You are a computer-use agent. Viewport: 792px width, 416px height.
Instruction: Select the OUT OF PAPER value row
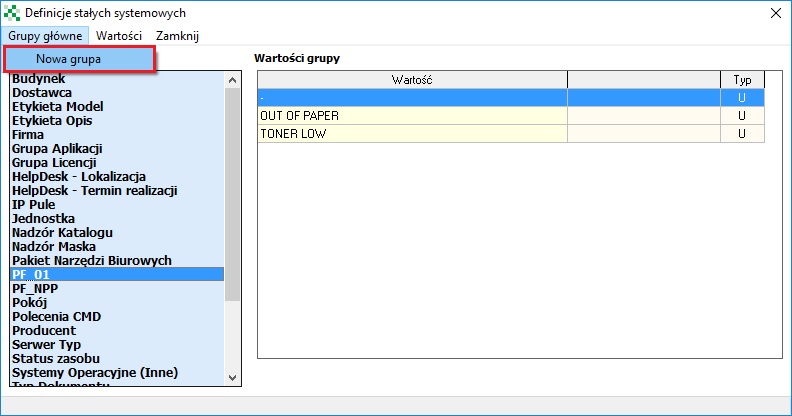click(x=511, y=116)
